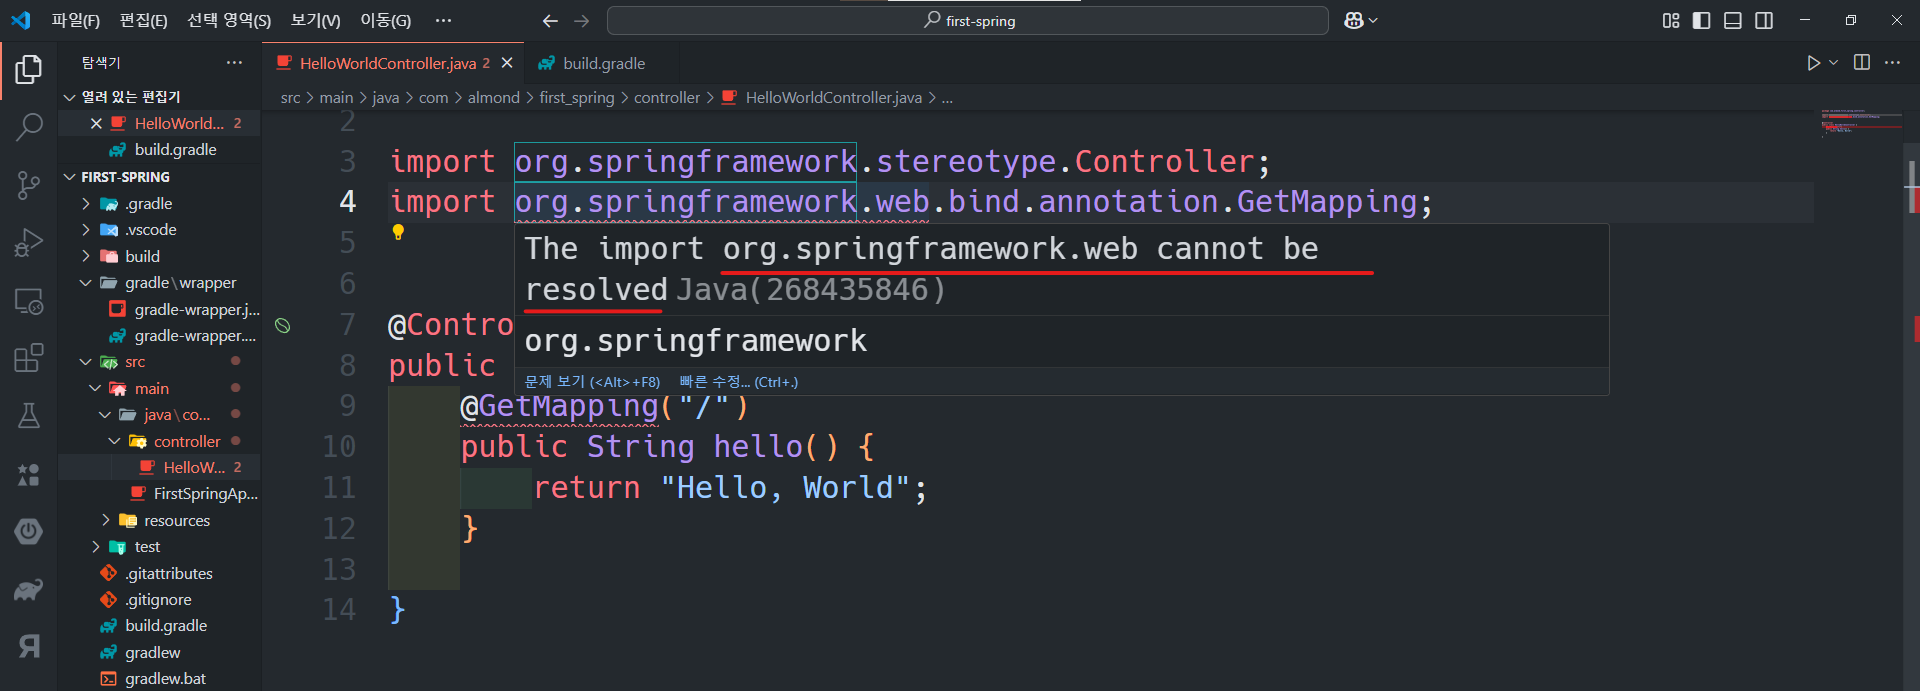This screenshot has width=1920, height=691.
Task: Open gradlew file in tree
Action: (152, 653)
